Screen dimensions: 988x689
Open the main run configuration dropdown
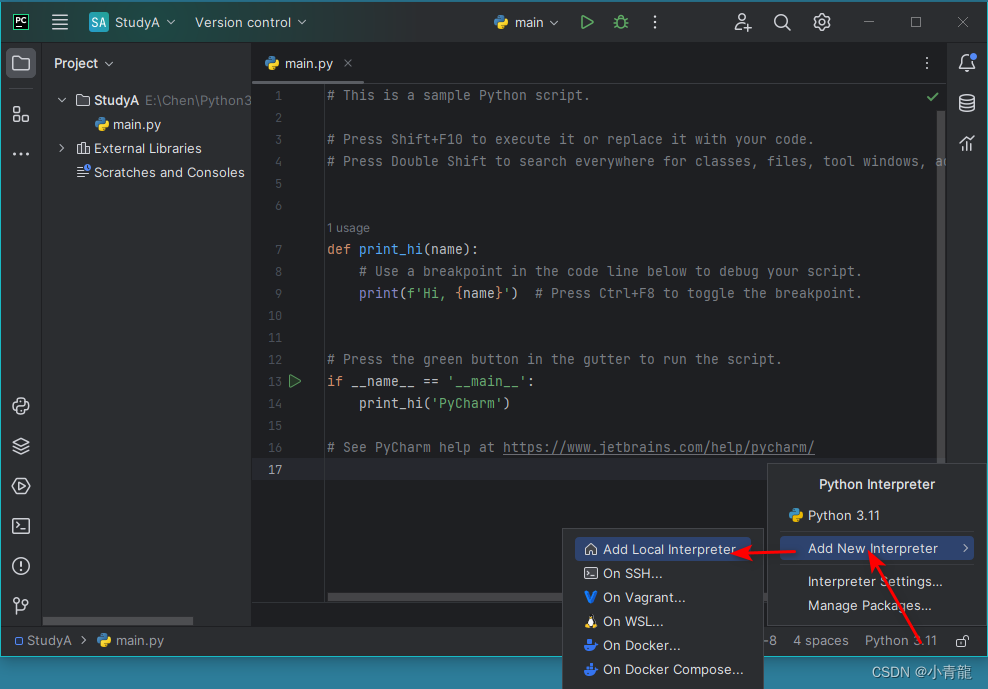[527, 23]
